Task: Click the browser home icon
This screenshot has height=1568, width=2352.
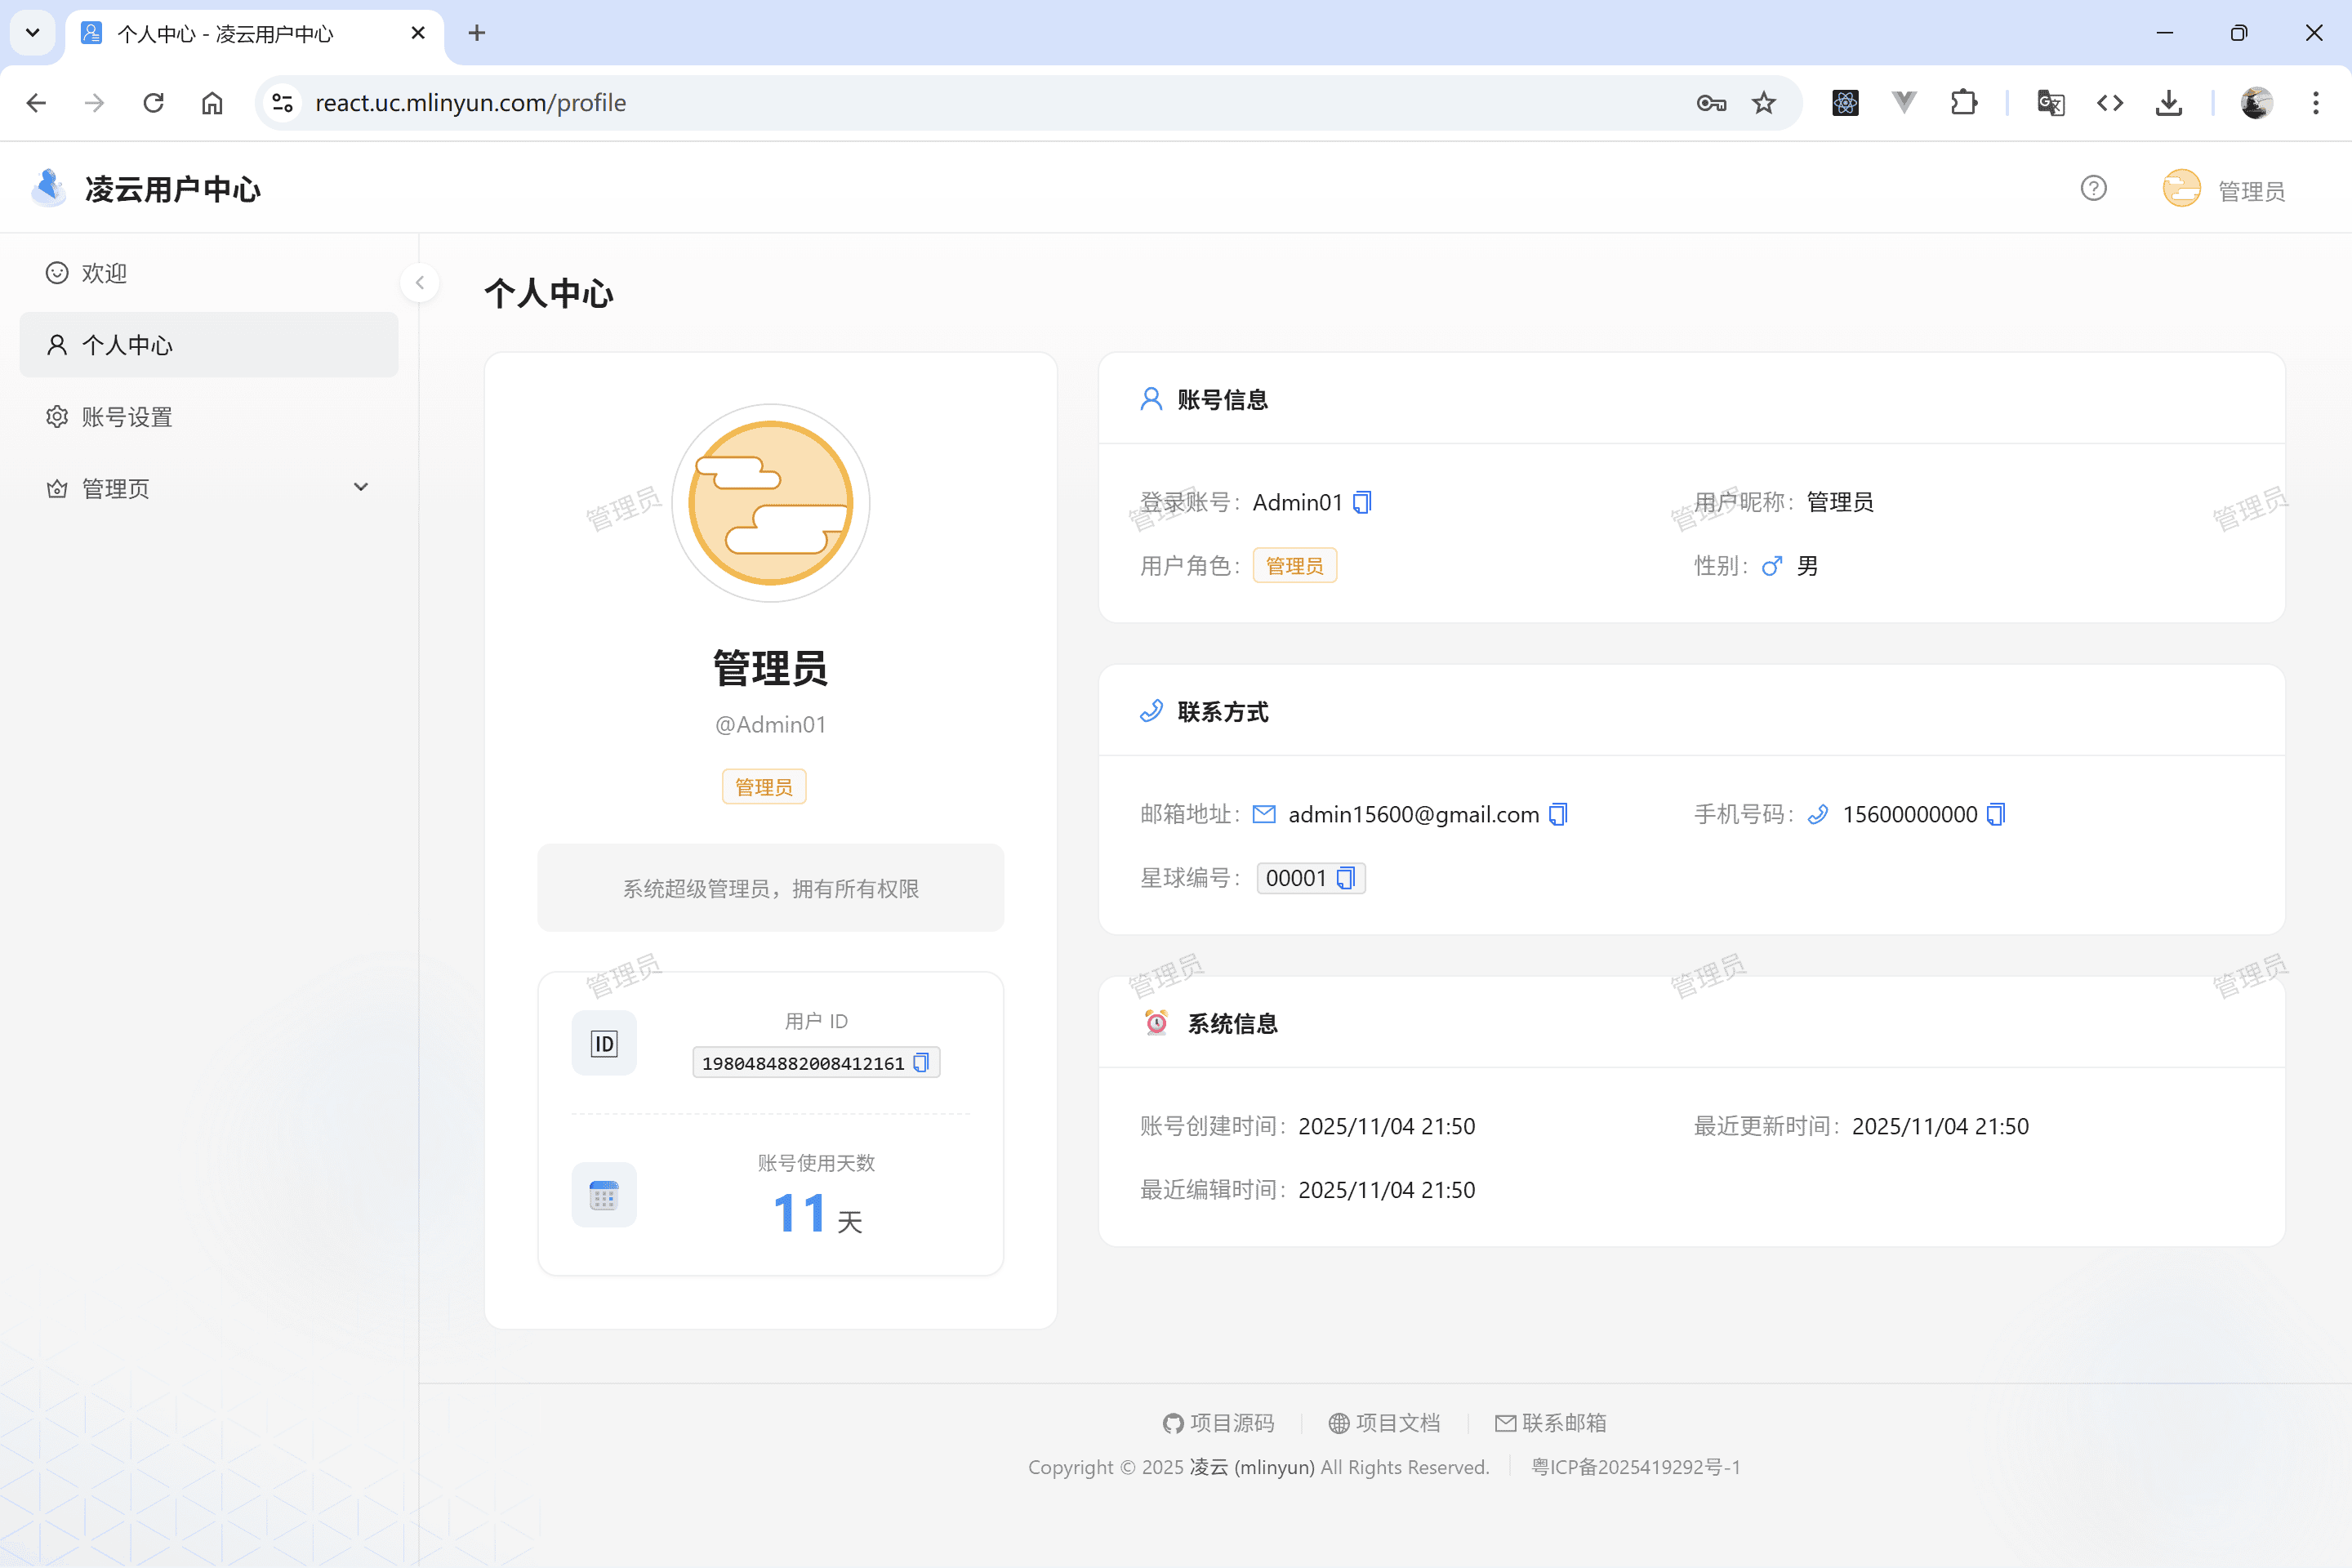Action: (212, 103)
